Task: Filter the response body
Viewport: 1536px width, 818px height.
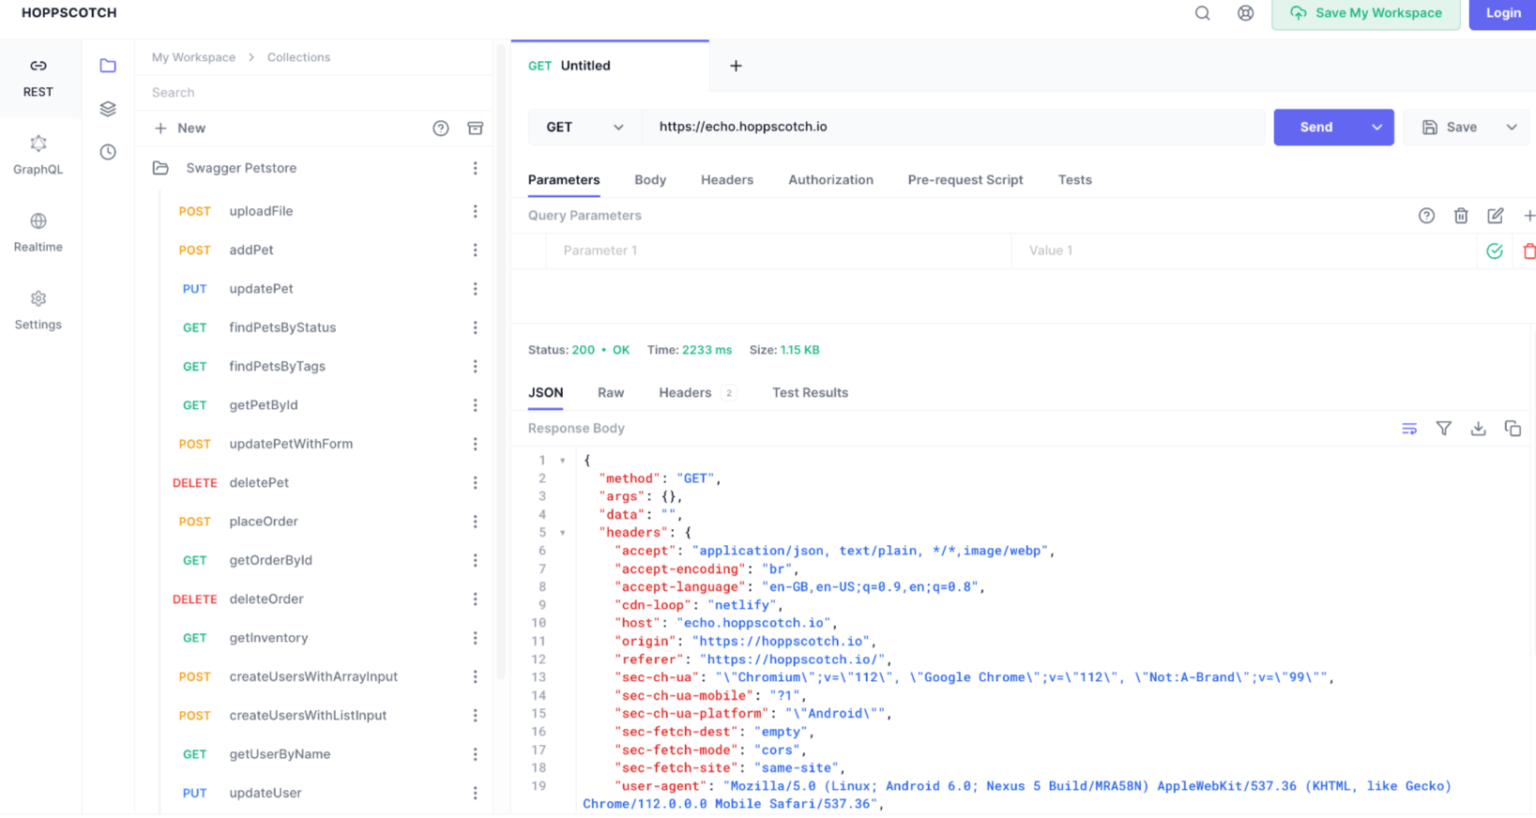Action: 1444,429
